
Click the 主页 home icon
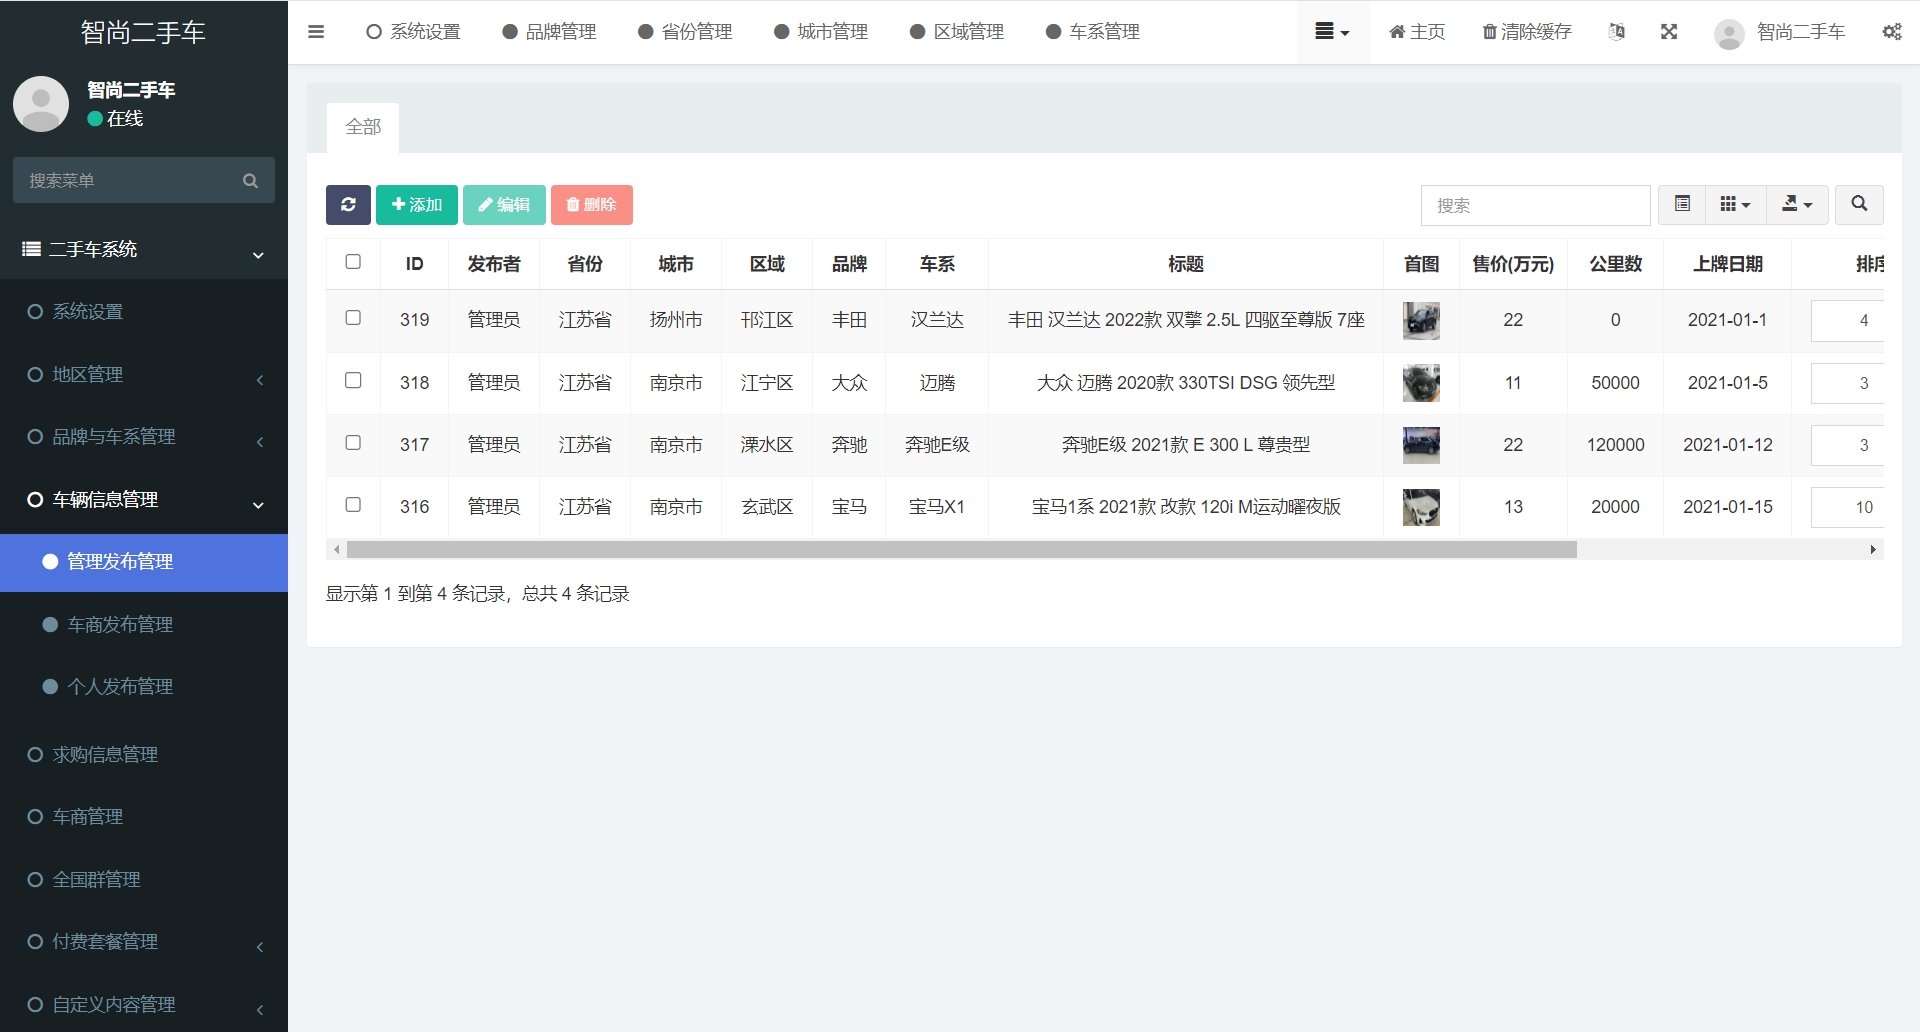tap(1396, 31)
